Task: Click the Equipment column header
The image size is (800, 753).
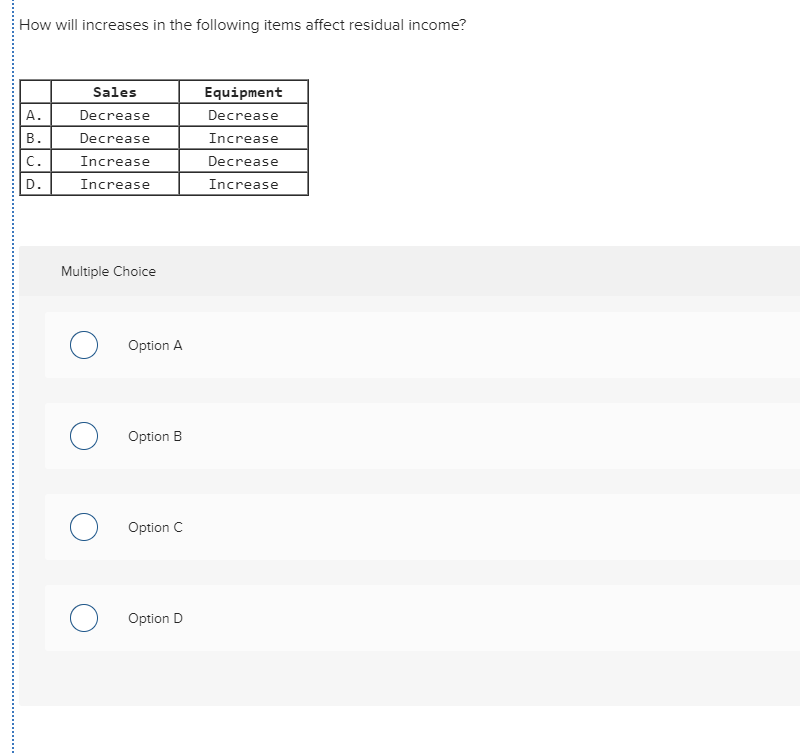Action: pos(243,92)
